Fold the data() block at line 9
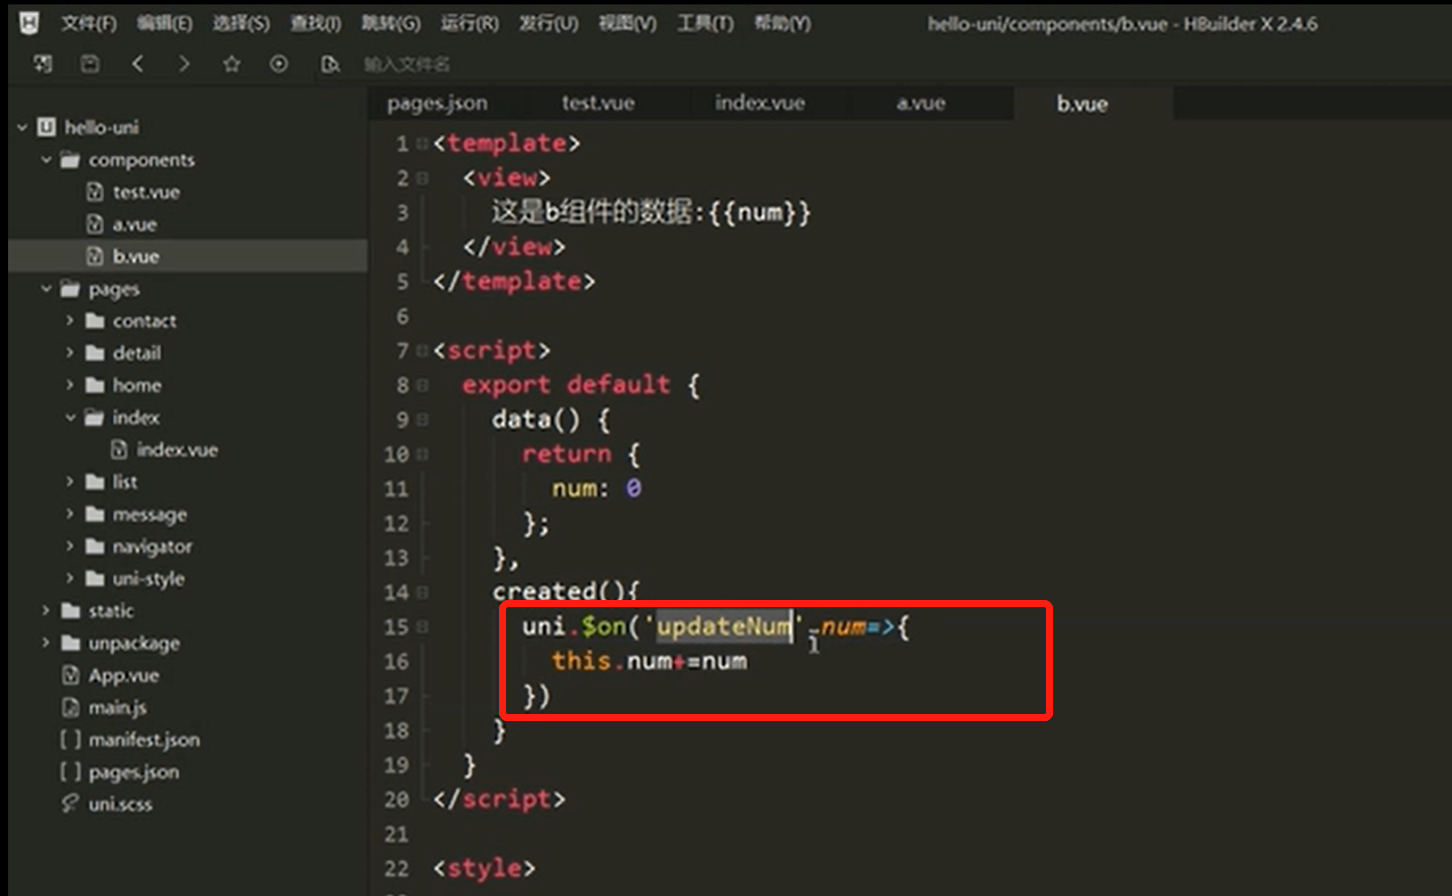This screenshot has height=896, width=1452. [x=422, y=420]
